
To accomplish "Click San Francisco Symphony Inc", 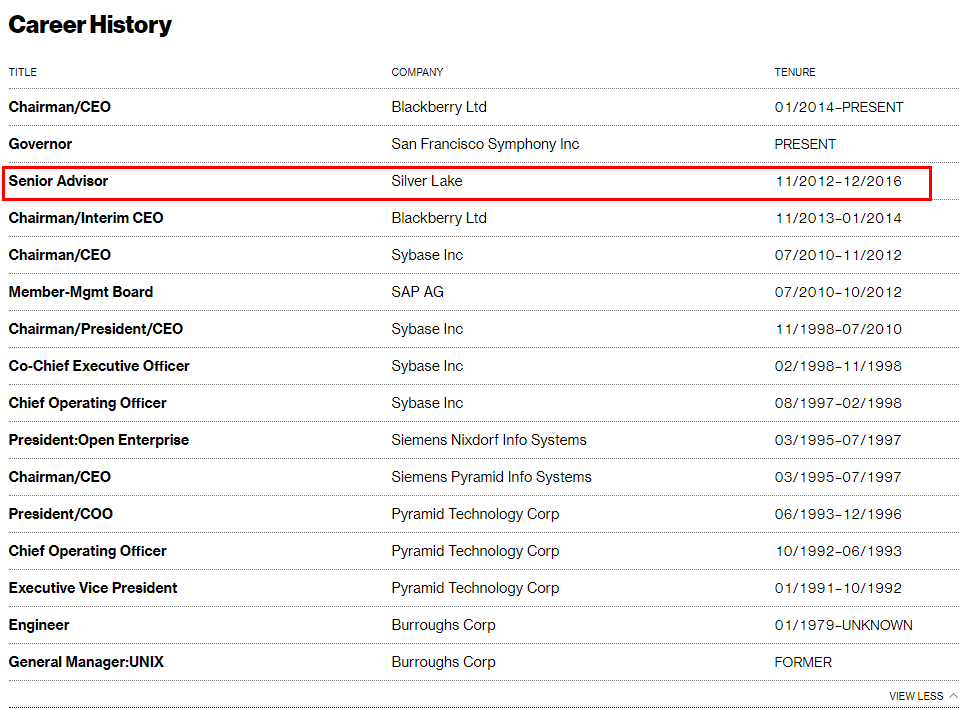I will (485, 144).
